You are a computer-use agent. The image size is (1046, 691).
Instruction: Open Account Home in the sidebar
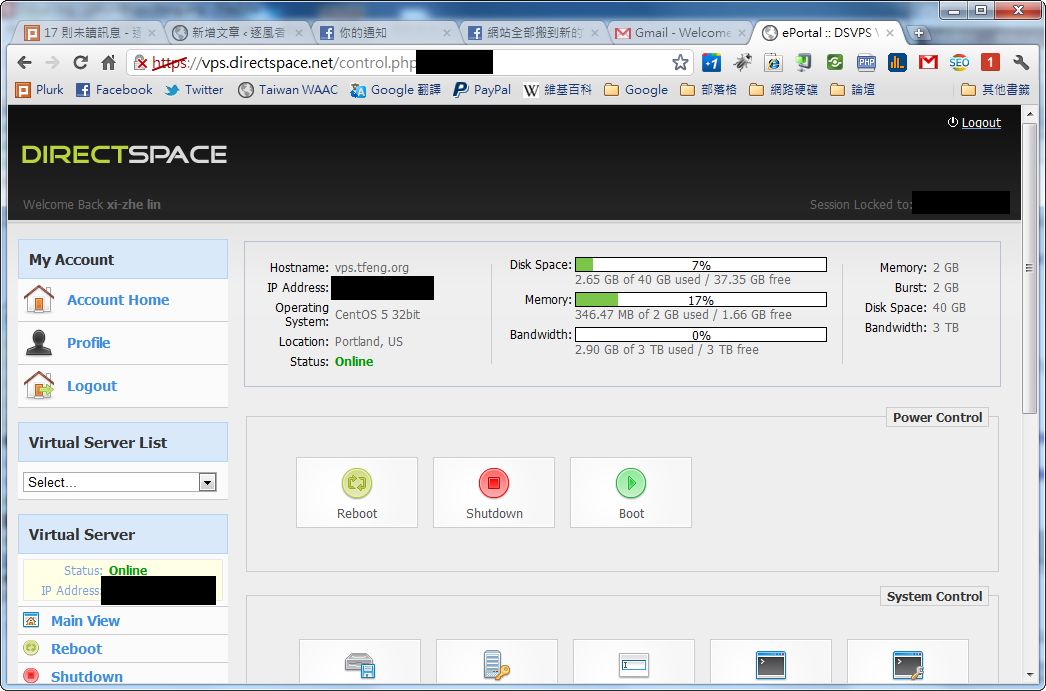[x=118, y=300]
